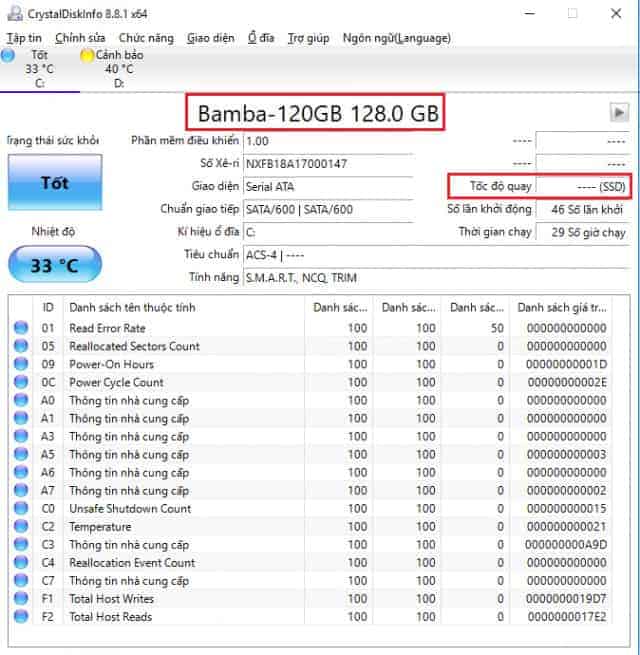The height and width of the screenshot is (655, 640).
Task: Click status dot for attribute A6
Action: [x=21, y=472]
